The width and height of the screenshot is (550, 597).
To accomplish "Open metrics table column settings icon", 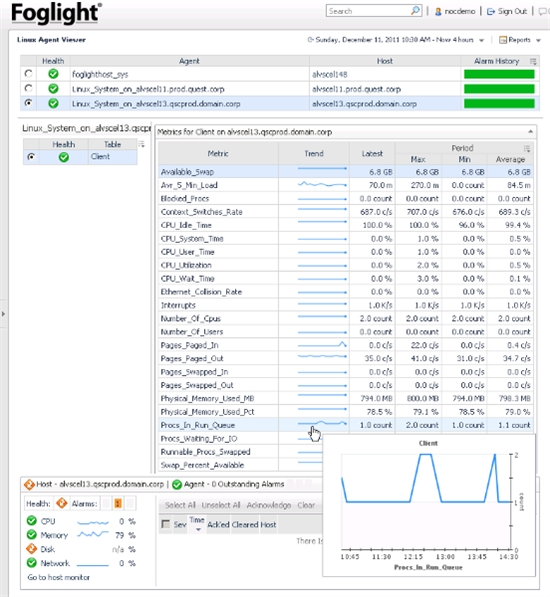I will point(527,148).
